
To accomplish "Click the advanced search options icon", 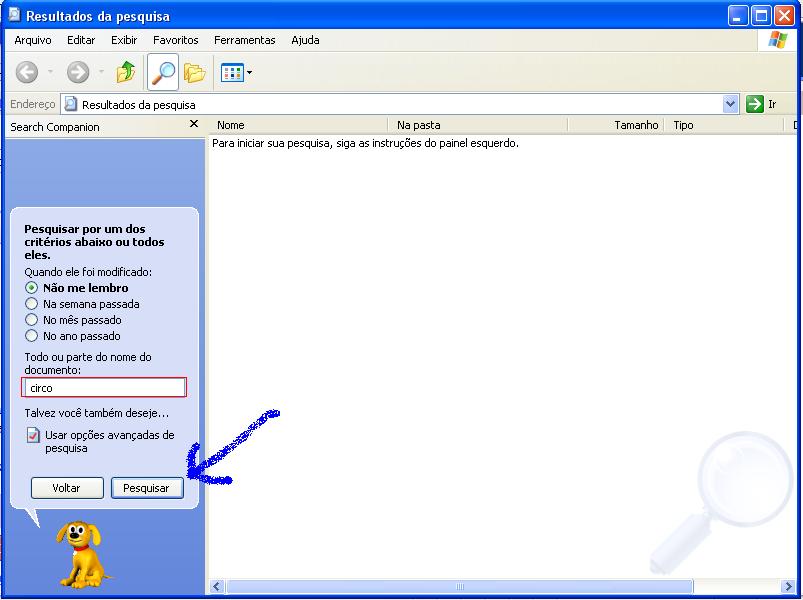I will pos(33,435).
